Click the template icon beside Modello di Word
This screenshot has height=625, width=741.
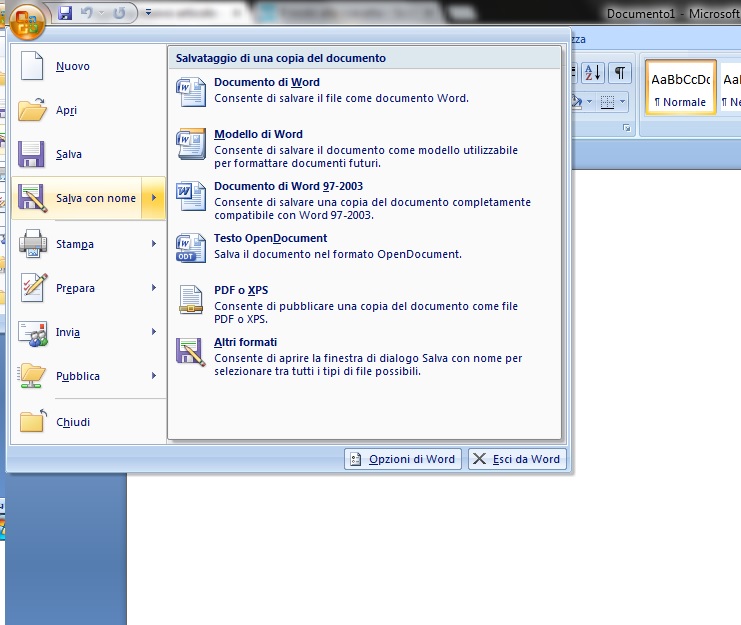191,144
